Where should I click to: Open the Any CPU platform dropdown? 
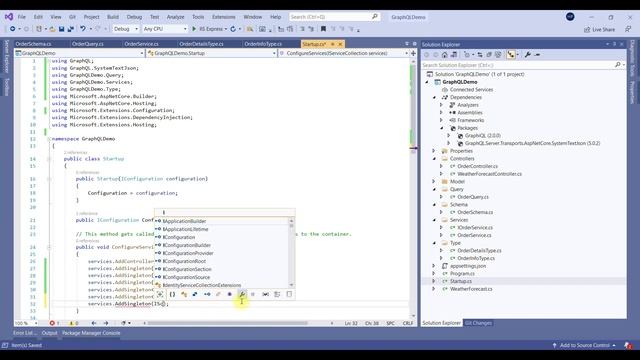tap(165, 29)
